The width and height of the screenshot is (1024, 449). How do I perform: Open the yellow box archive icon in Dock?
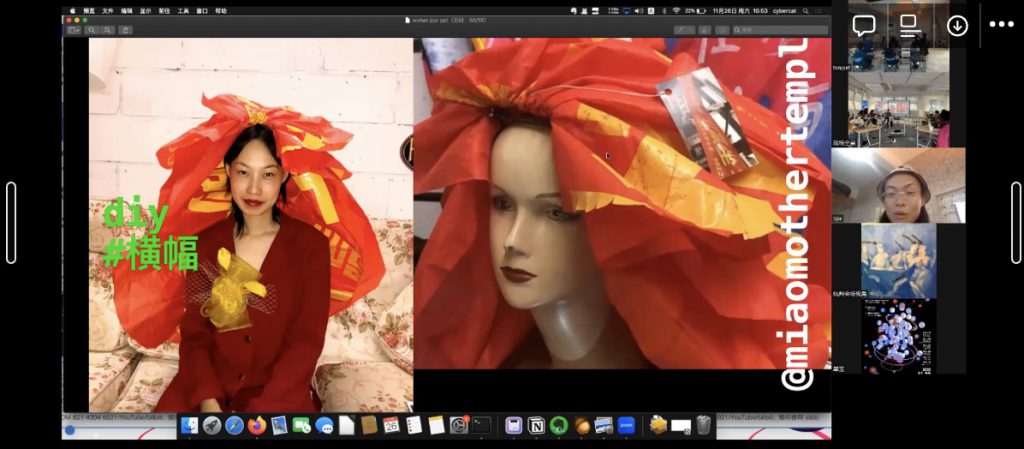click(x=658, y=426)
